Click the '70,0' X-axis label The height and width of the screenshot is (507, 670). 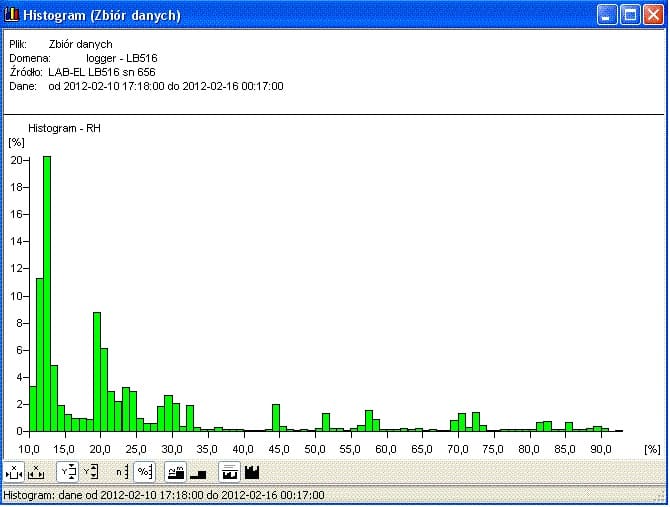[458, 449]
